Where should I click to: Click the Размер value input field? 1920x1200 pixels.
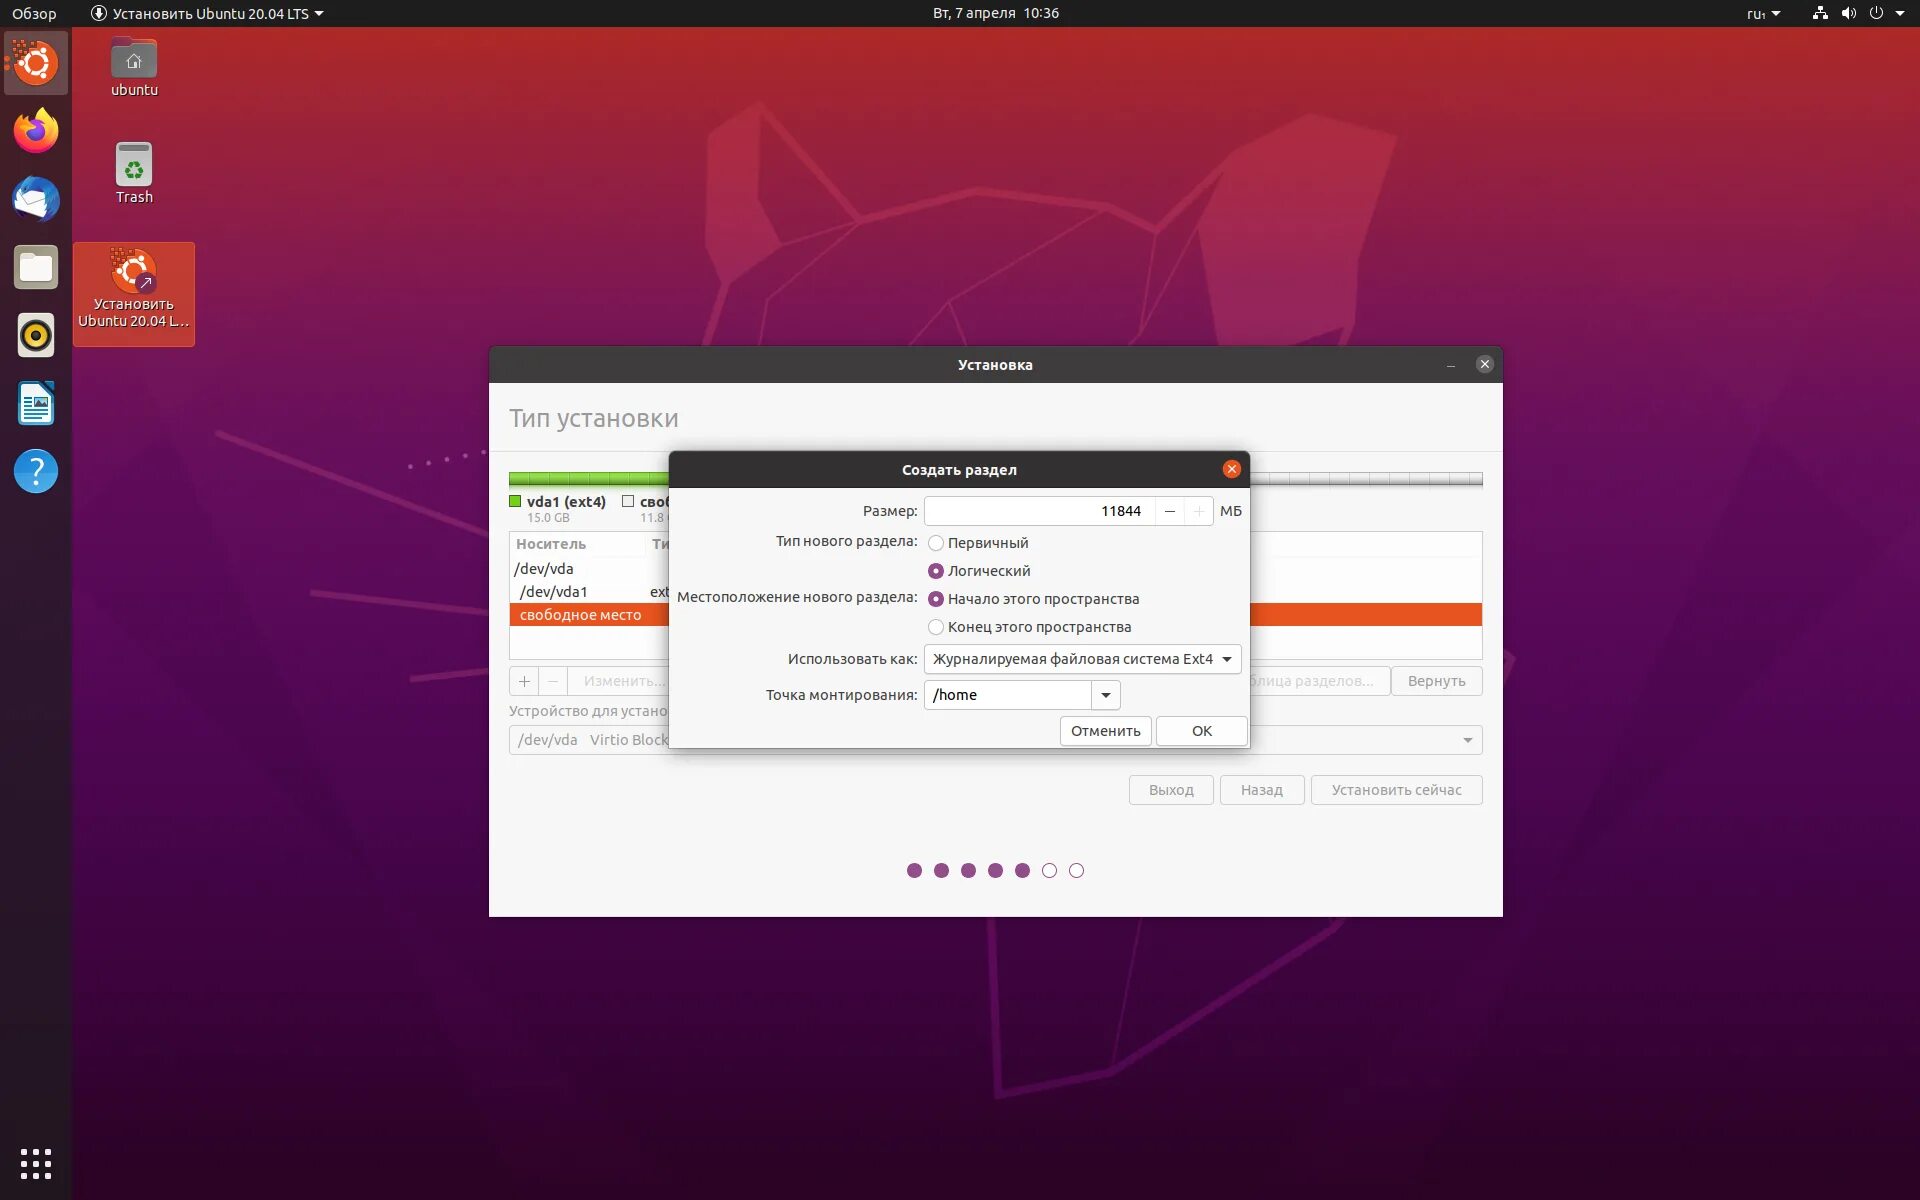pyautogui.click(x=1040, y=511)
